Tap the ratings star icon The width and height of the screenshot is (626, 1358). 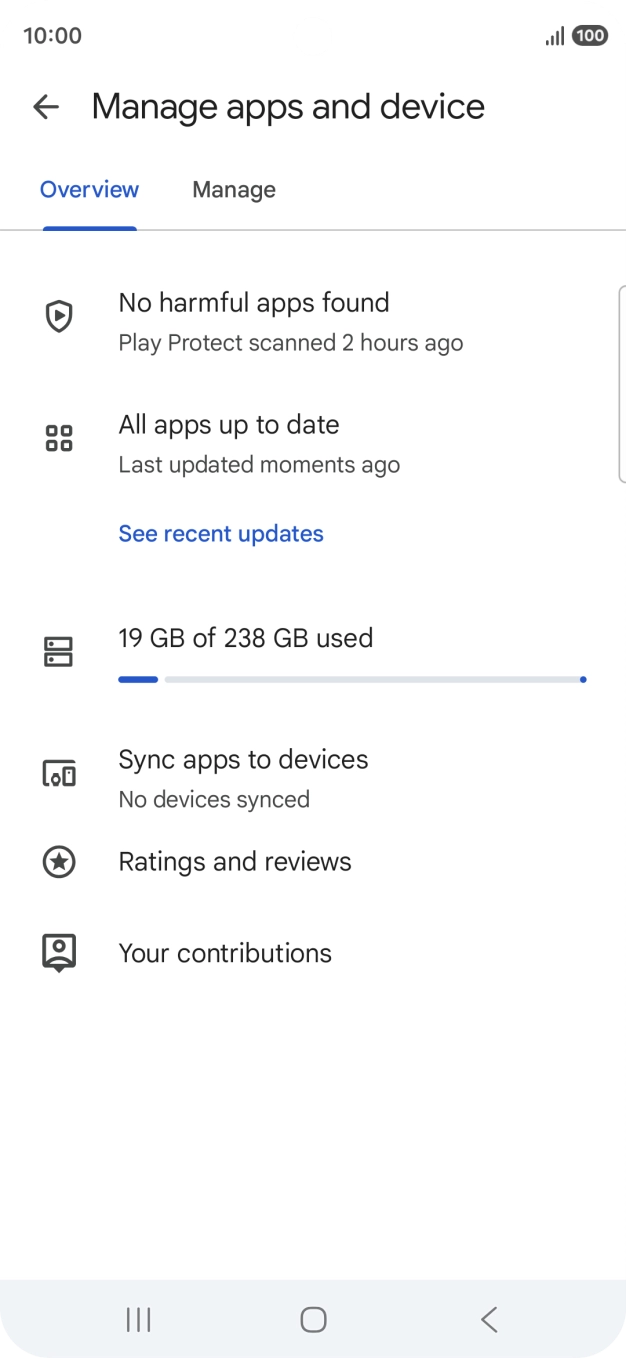(x=59, y=861)
